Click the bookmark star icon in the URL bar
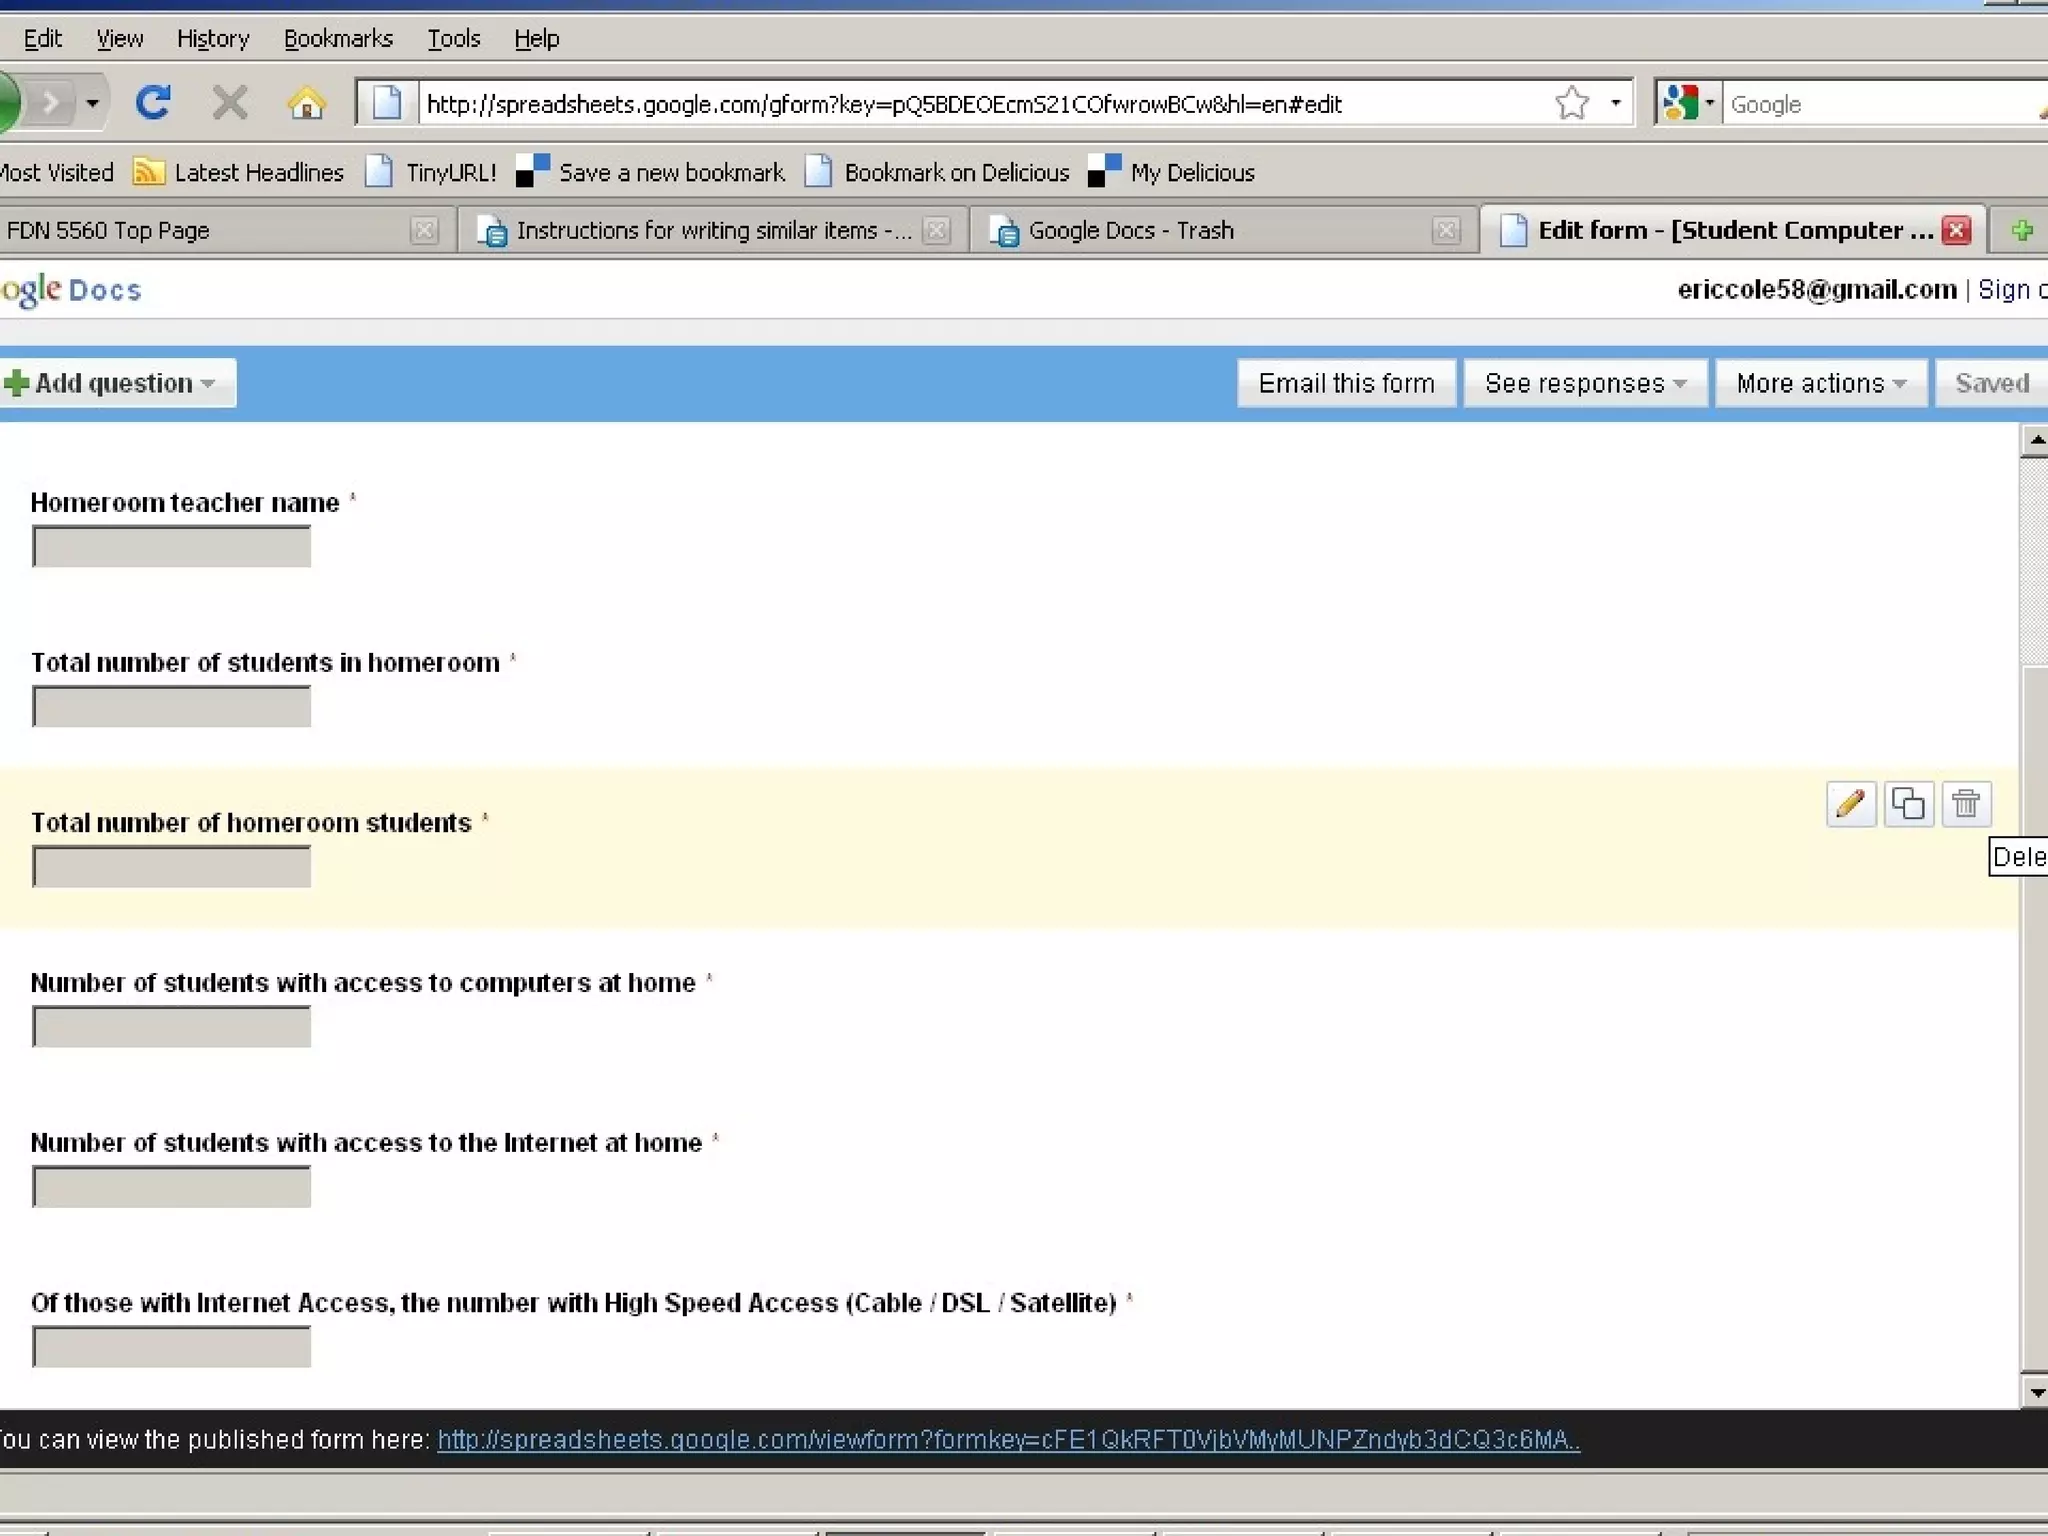2048x1536 pixels. pos(1572,103)
